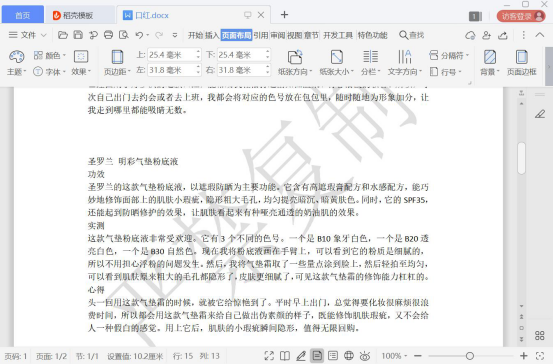Increase the bottom margin with stepper arrow
The height and width of the screenshot is (364, 554).
coord(267,52)
